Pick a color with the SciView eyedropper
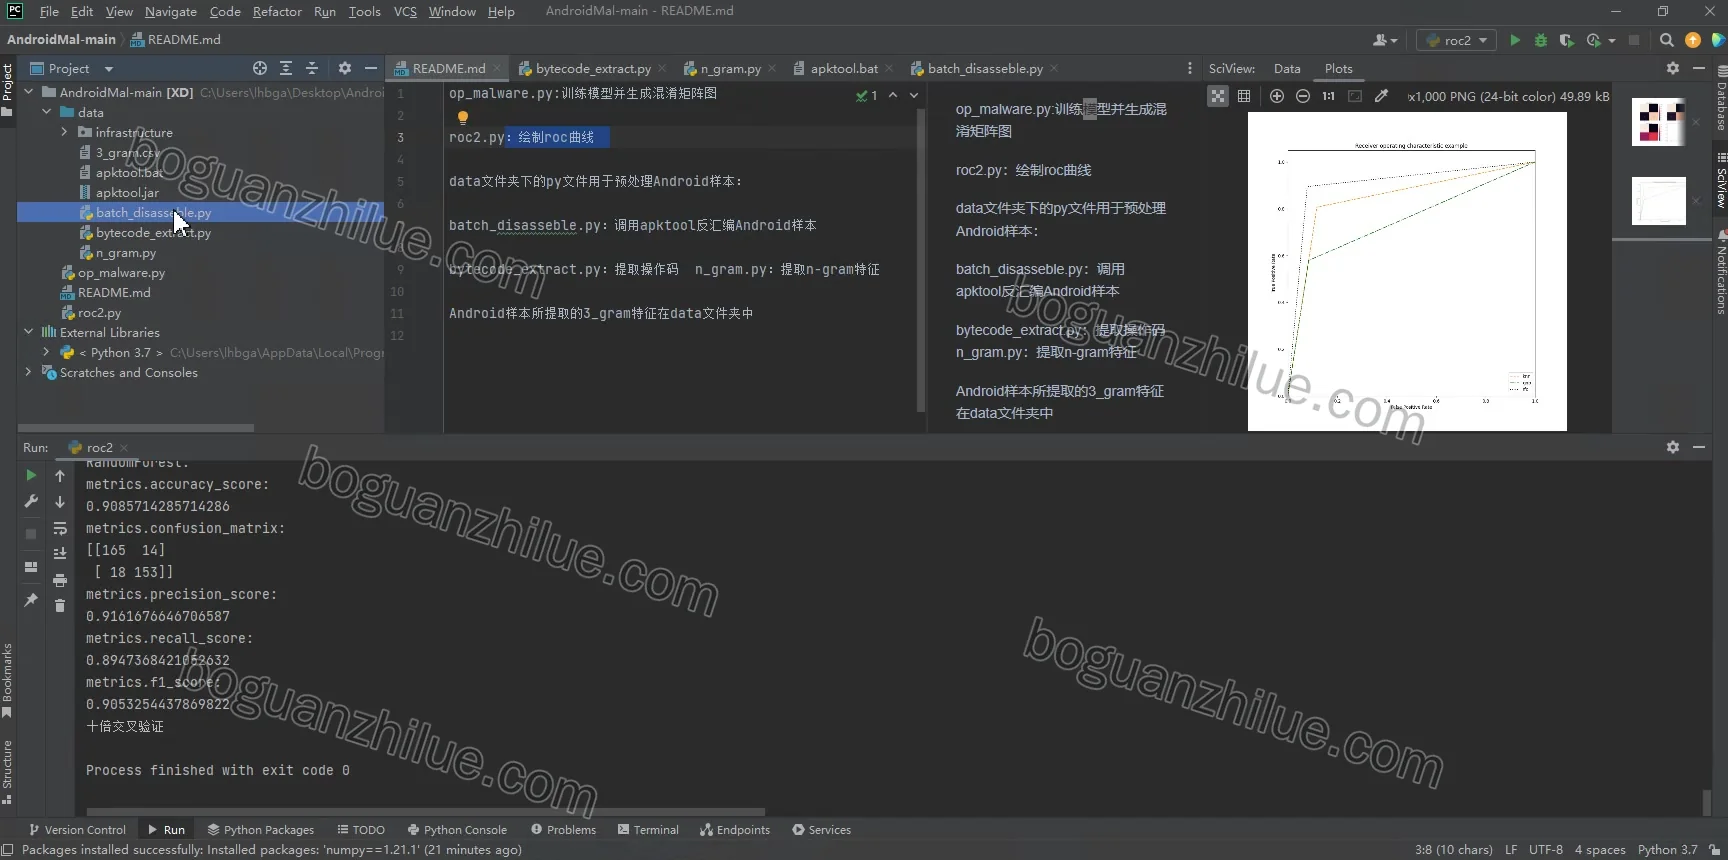Image resolution: width=1728 pixels, height=860 pixels. (x=1381, y=96)
